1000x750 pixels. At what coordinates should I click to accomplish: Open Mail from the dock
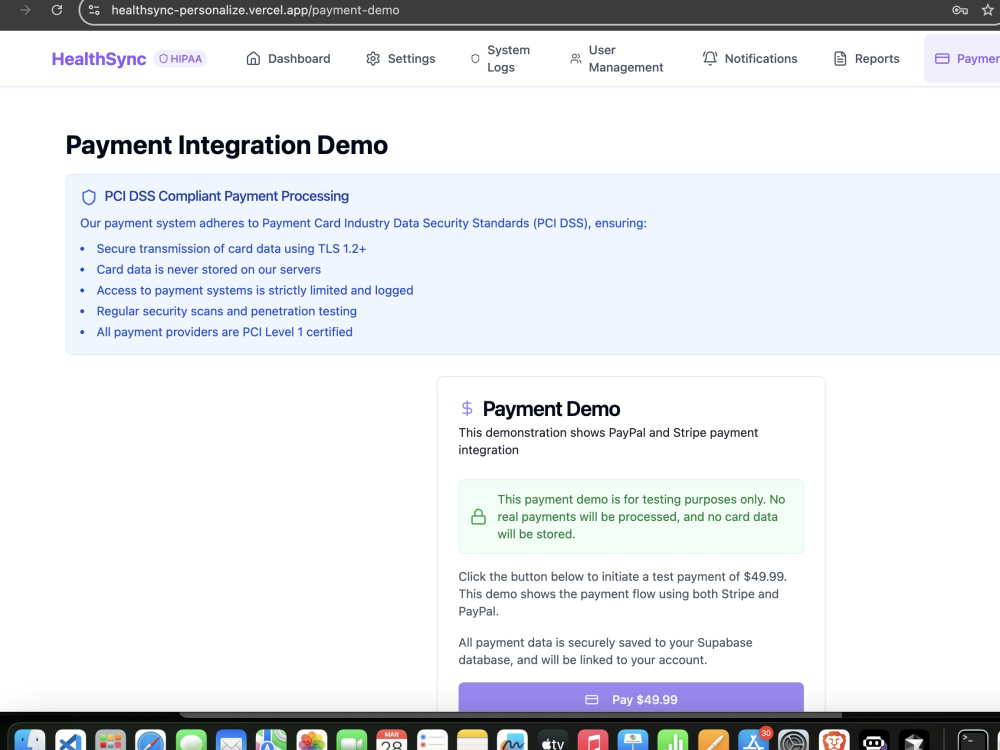[231, 740]
